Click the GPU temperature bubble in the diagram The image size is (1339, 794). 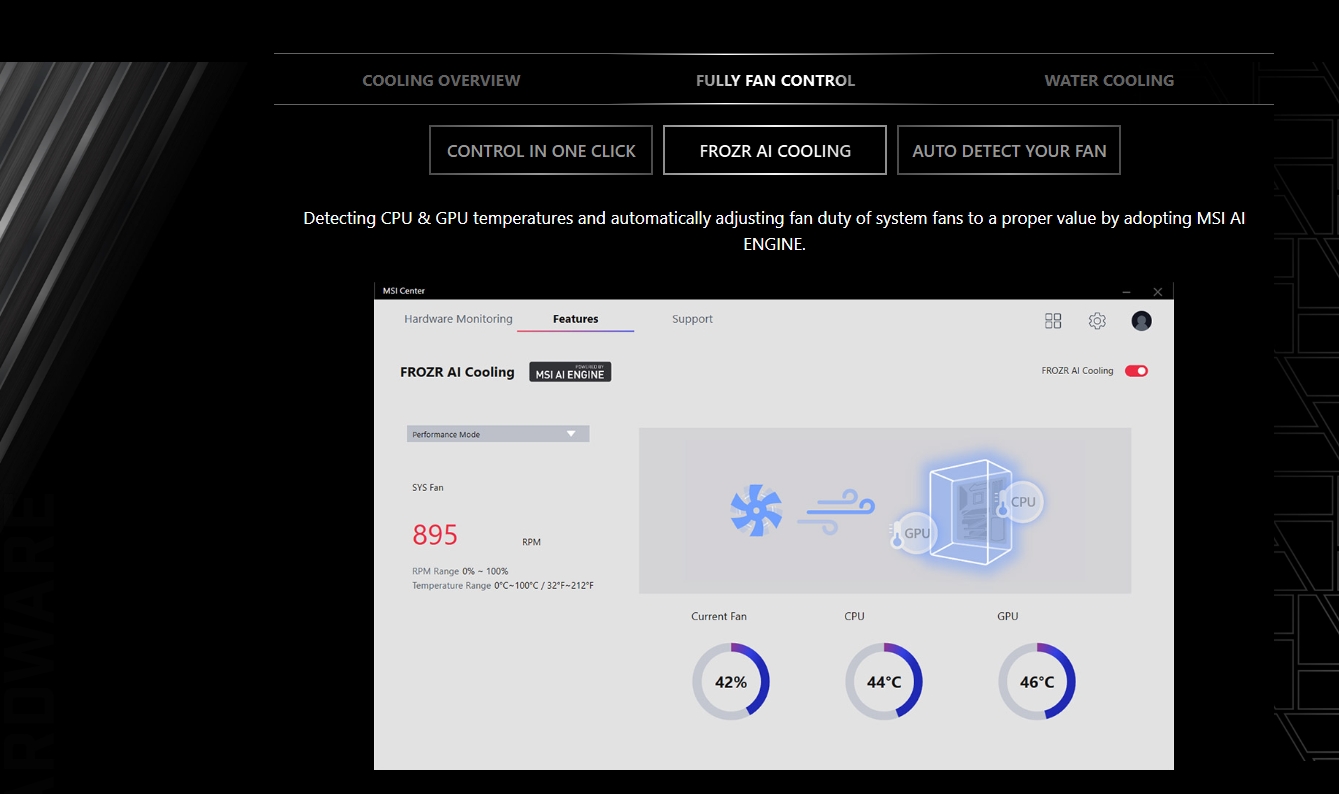[x=914, y=533]
